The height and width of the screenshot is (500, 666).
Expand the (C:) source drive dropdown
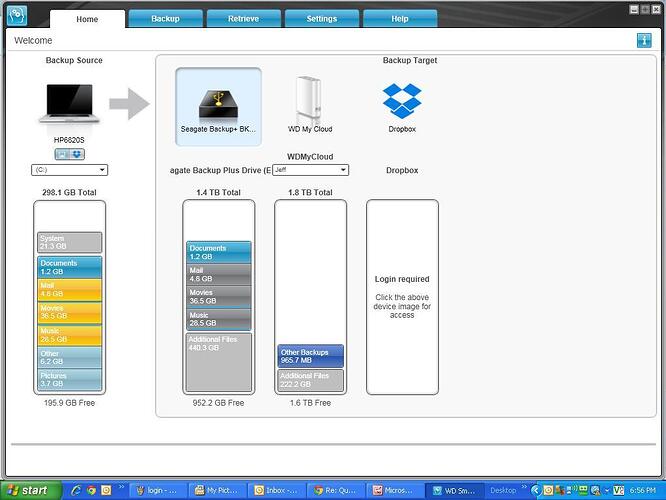point(70,170)
